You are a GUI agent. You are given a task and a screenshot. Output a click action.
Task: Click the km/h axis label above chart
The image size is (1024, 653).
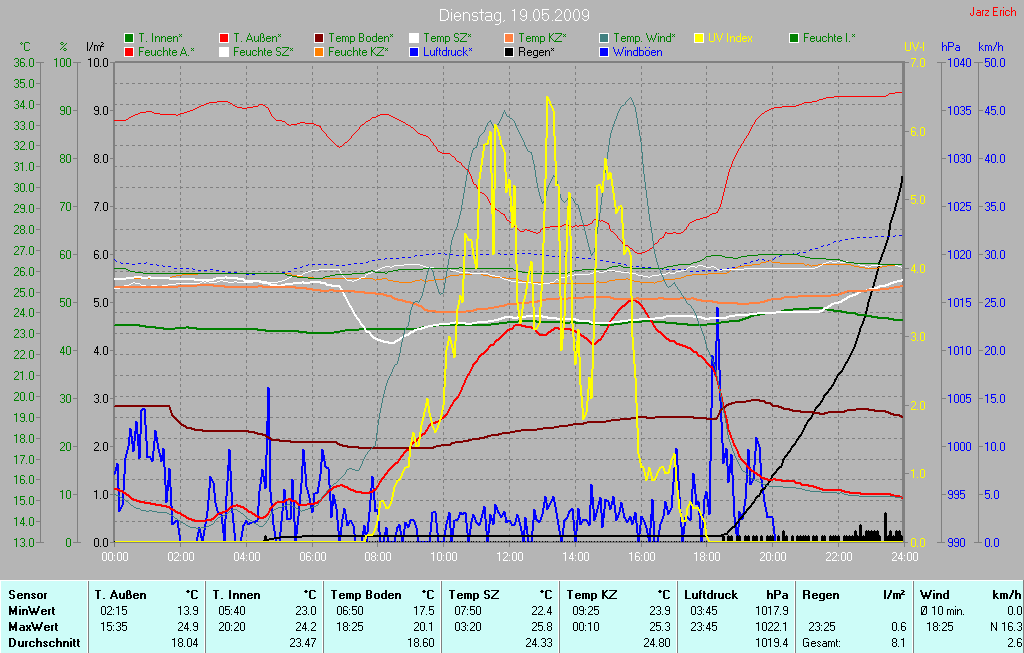click(x=990, y=47)
